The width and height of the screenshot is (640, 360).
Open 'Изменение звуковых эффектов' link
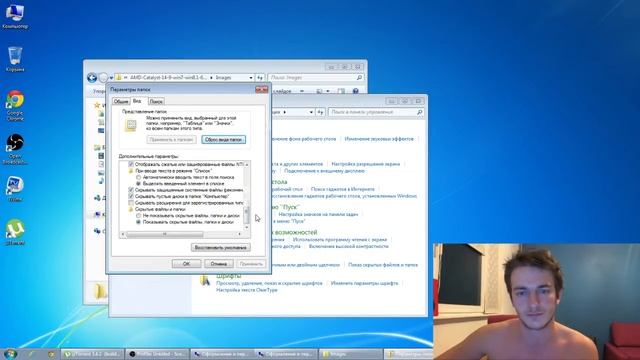(x=379, y=139)
